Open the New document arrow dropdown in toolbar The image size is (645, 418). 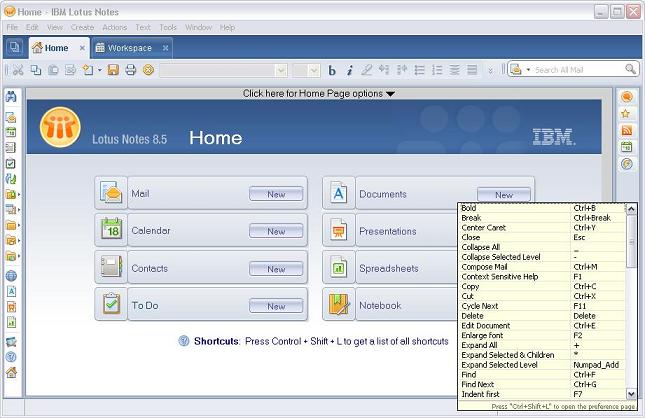100,70
